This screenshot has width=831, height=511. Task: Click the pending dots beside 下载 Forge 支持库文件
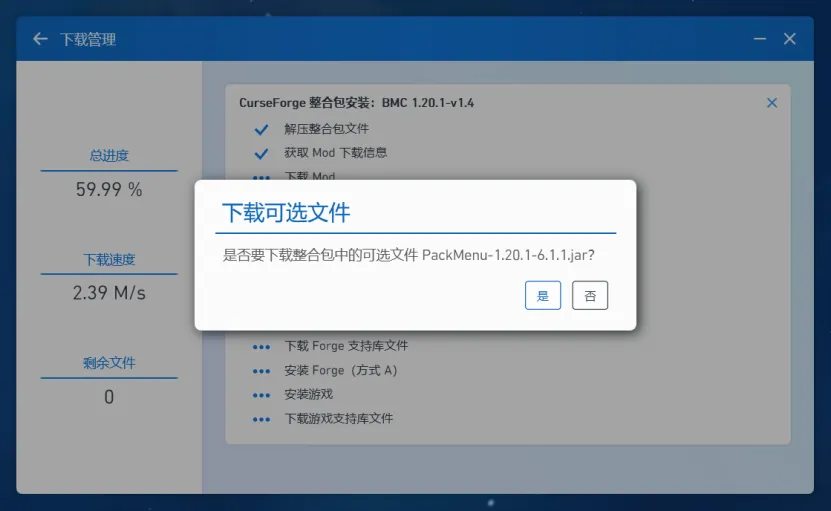tap(261, 347)
